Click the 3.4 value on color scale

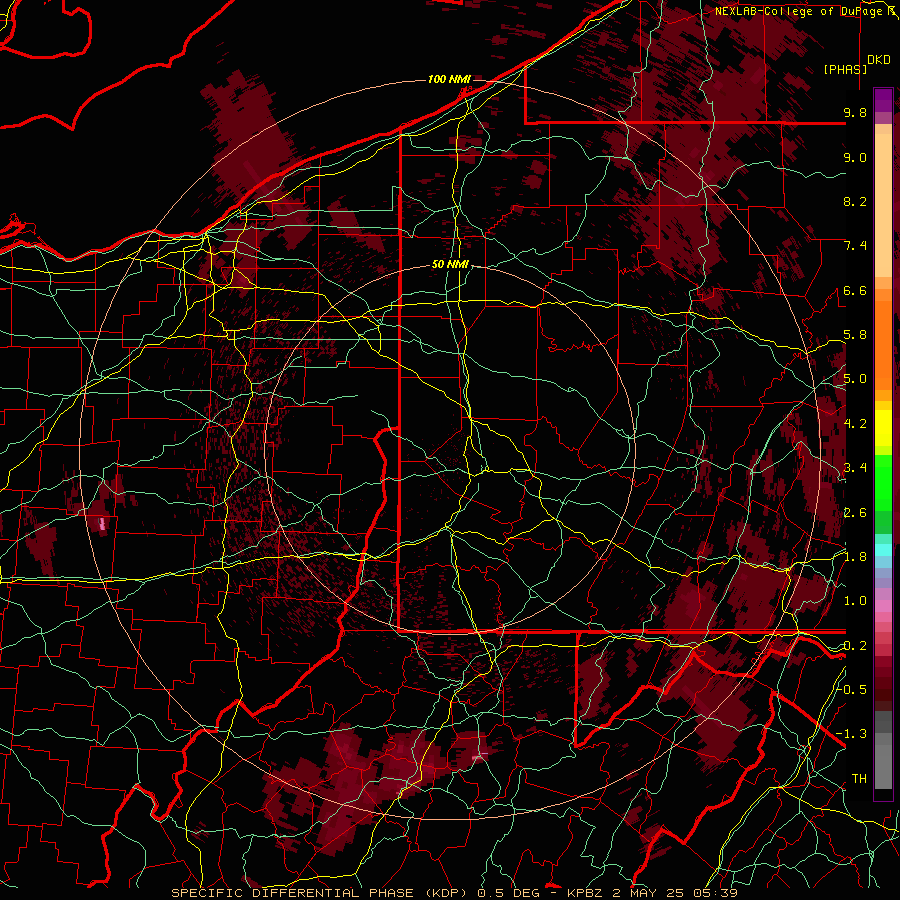[855, 468]
